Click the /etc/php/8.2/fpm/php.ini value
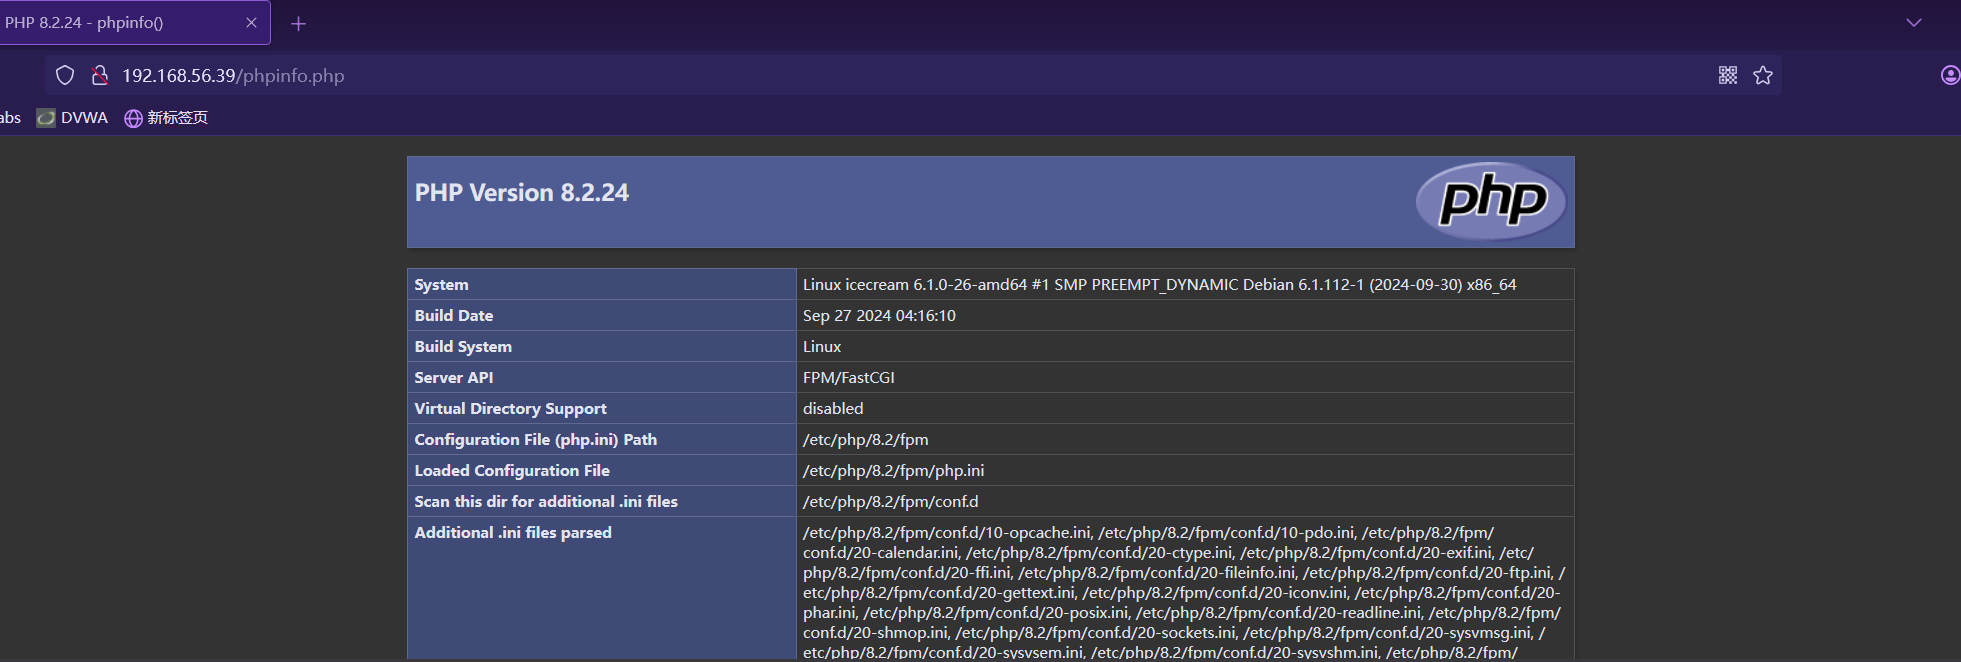The image size is (1961, 662). pyautogui.click(x=893, y=471)
